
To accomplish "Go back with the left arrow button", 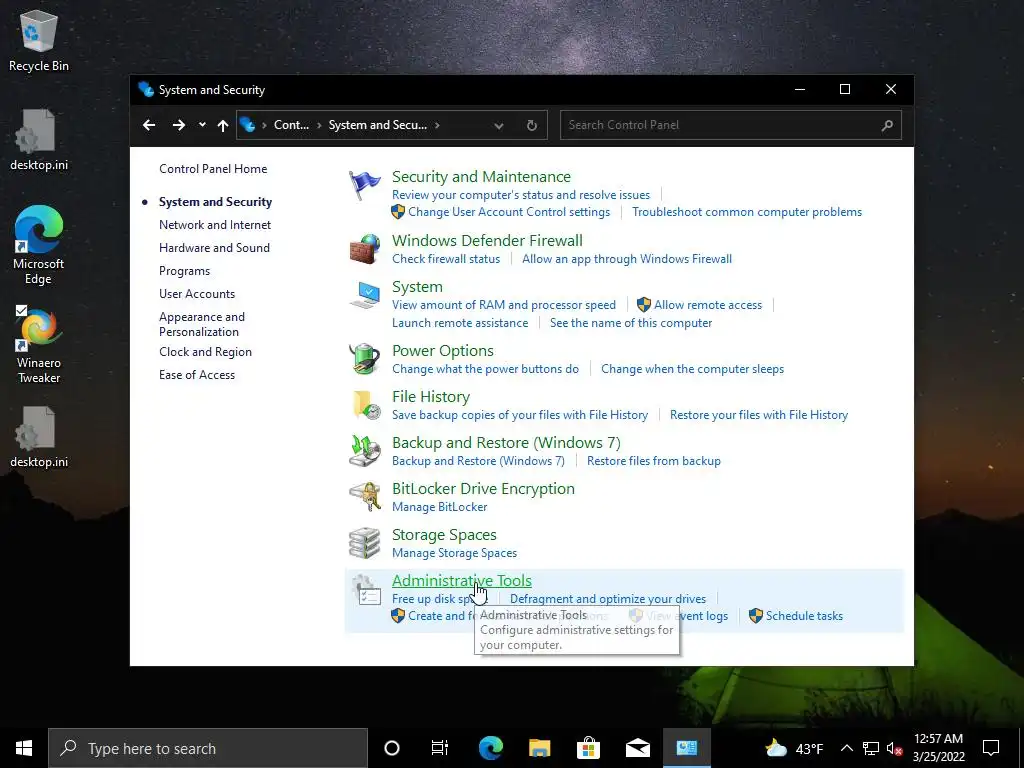I will tap(149, 125).
